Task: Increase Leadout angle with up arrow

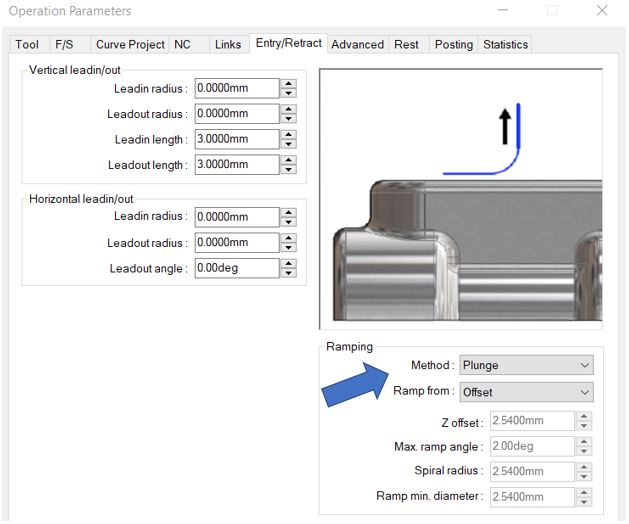Action: point(288,263)
